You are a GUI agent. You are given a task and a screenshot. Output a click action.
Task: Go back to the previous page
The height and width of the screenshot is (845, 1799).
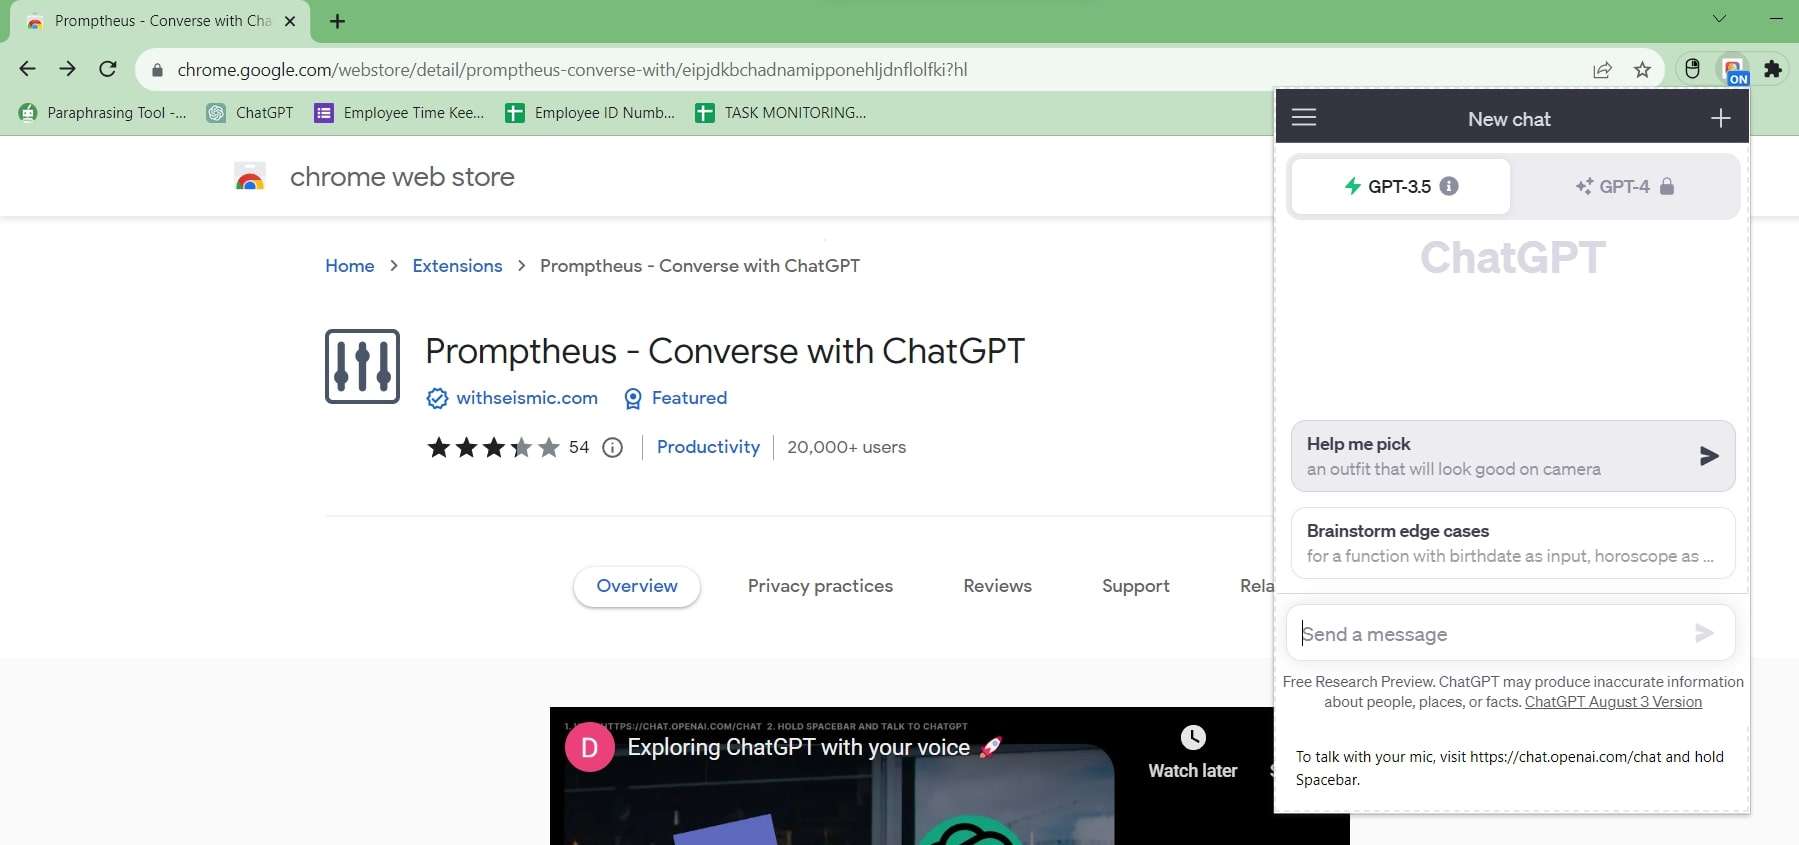[x=28, y=69]
